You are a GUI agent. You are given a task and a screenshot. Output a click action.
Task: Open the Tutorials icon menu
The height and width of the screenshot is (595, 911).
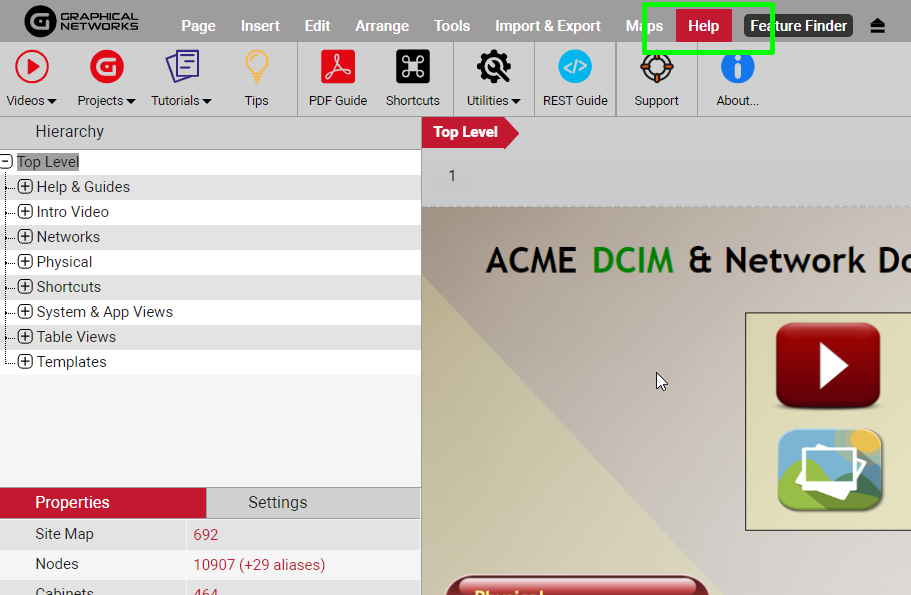coord(181,68)
